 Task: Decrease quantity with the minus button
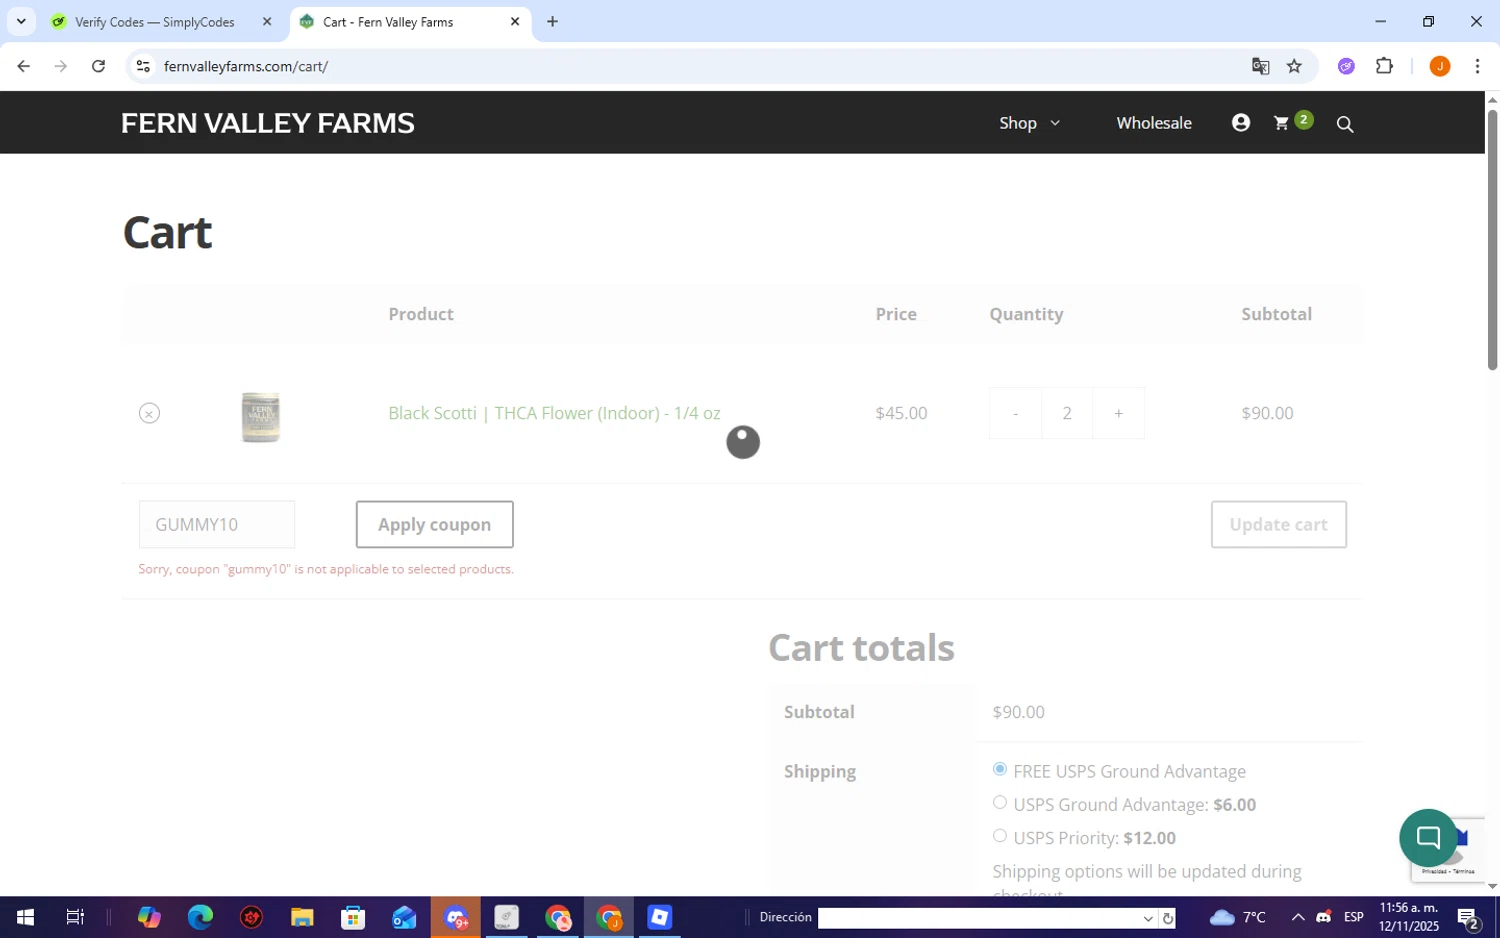click(1015, 413)
